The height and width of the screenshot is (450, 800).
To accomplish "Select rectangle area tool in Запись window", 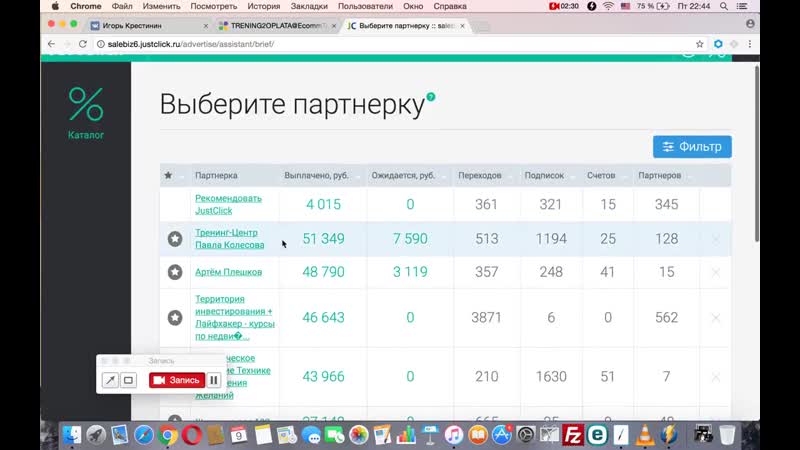I will click(129, 380).
